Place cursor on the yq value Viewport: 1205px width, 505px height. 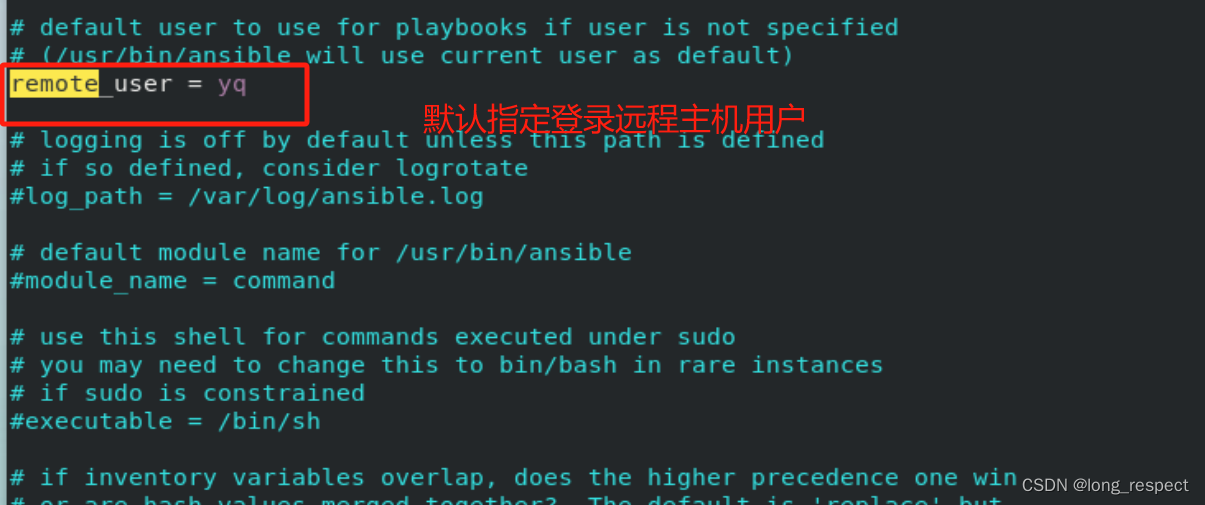[232, 85]
